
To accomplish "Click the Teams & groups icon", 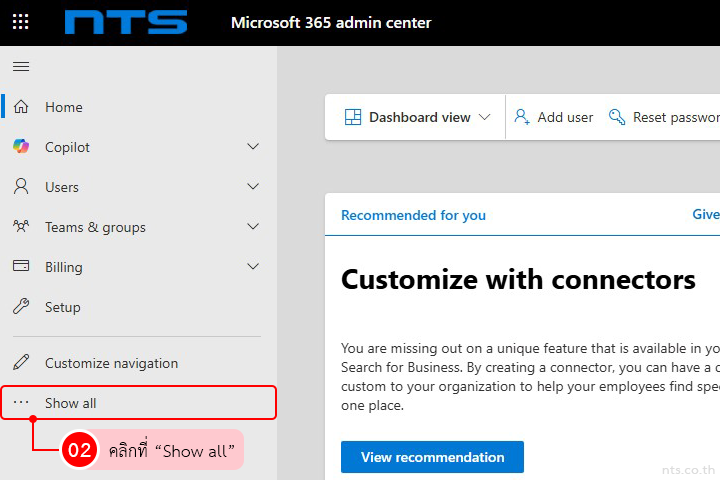I will tap(21, 227).
